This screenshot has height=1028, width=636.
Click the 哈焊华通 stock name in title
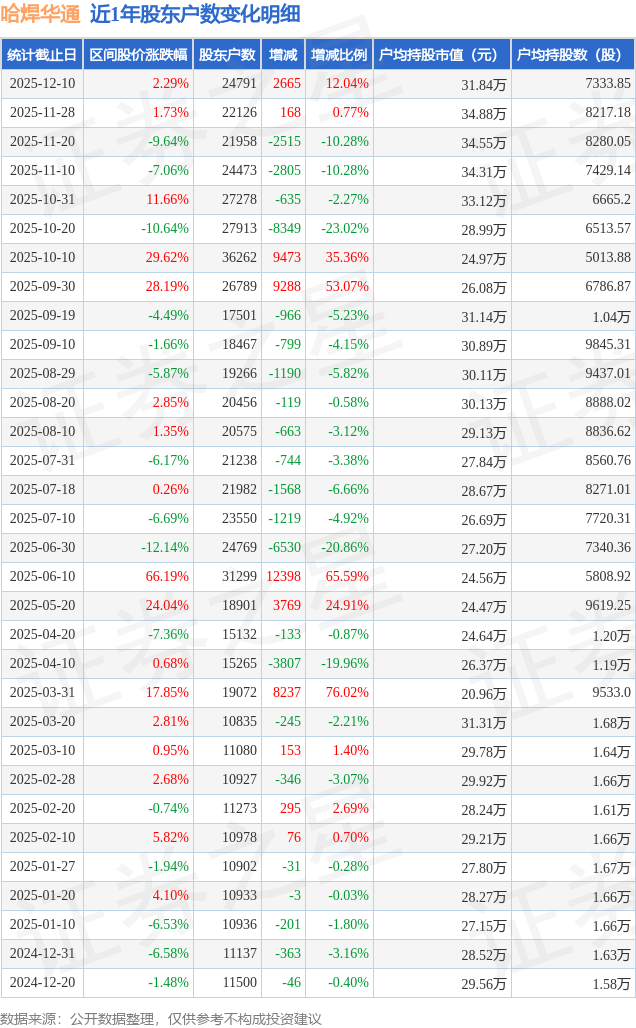coord(41,14)
